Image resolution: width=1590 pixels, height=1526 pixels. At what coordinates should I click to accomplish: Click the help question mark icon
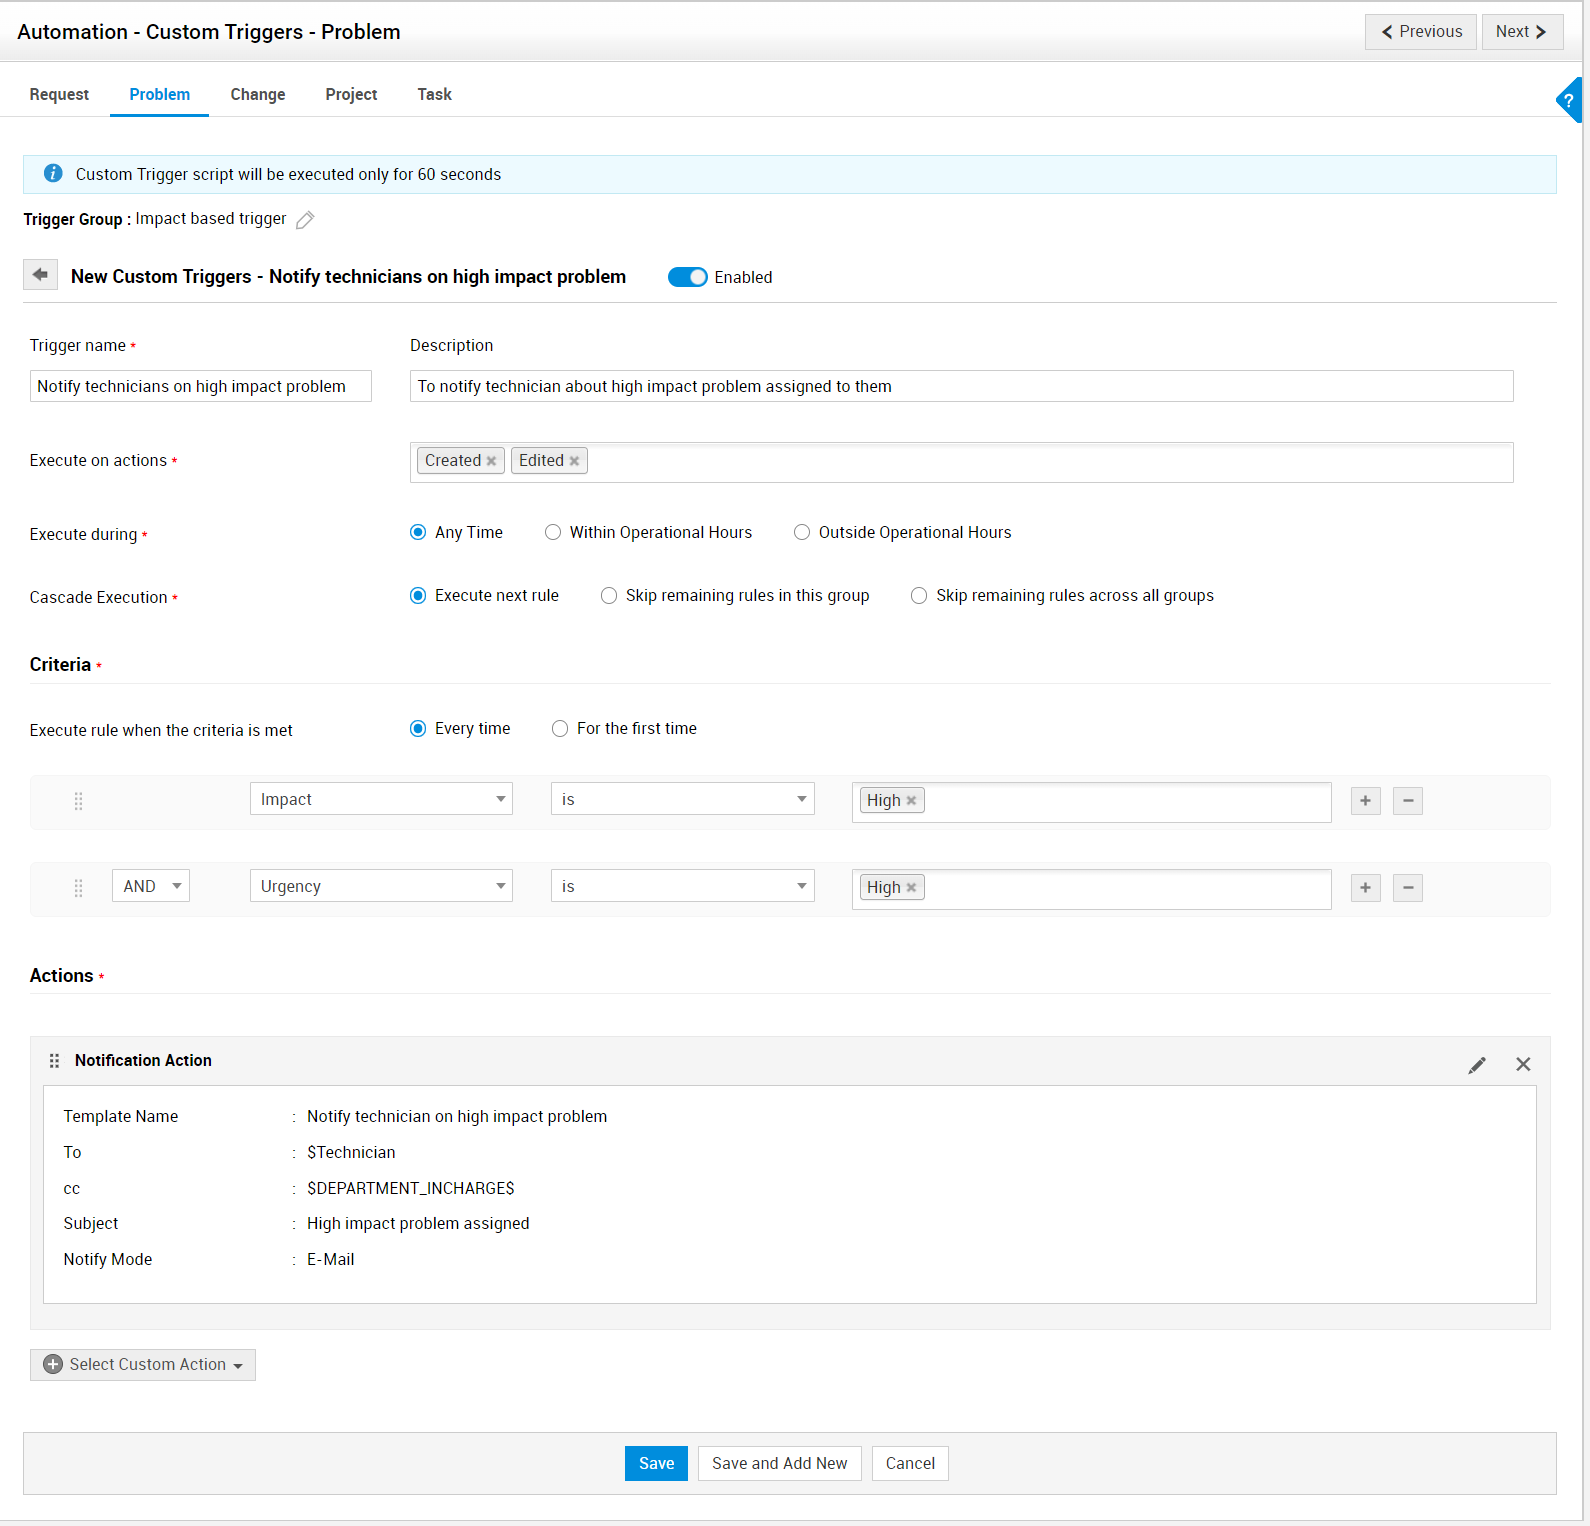[x=1569, y=100]
